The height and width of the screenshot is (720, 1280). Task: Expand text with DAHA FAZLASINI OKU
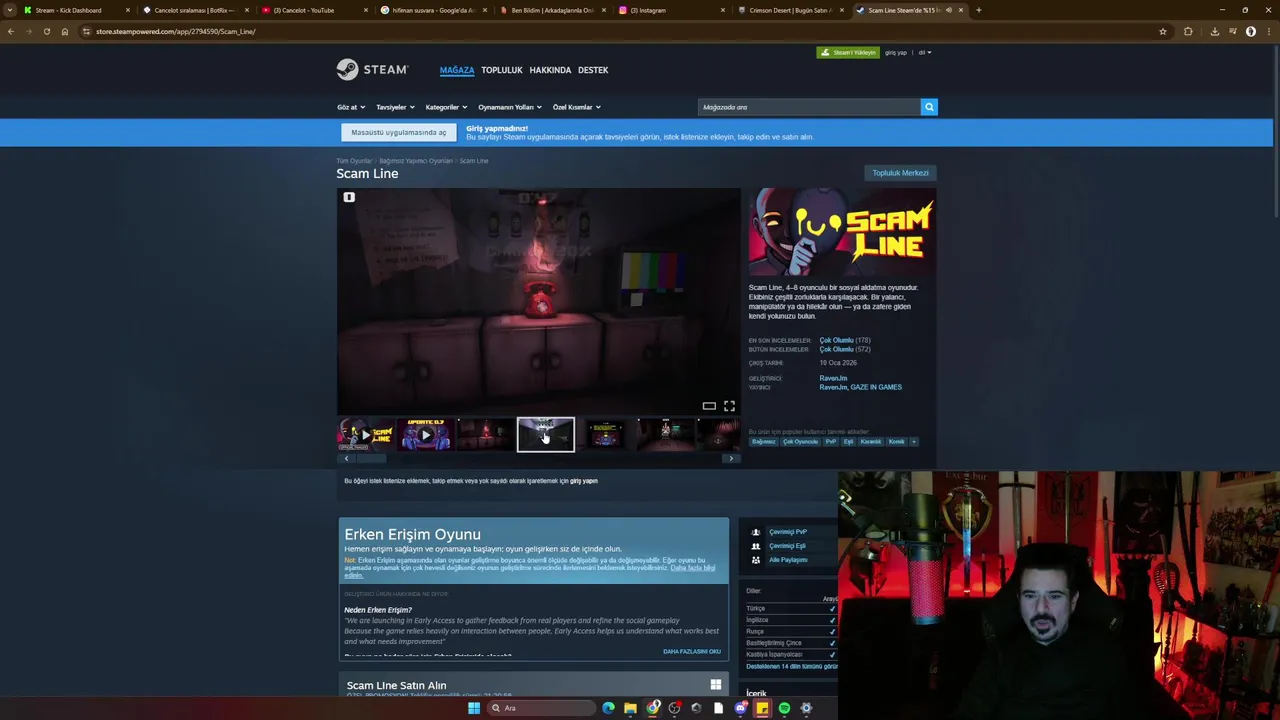point(692,652)
